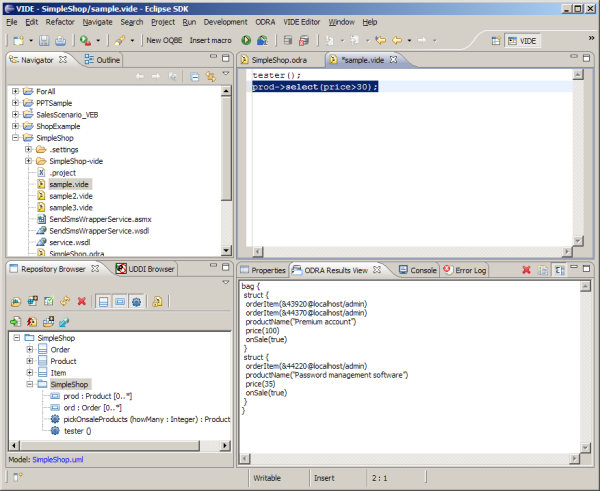Viewport: 600px width, 491px height.
Task: Click the pencil search tool icon
Action: click(120, 40)
